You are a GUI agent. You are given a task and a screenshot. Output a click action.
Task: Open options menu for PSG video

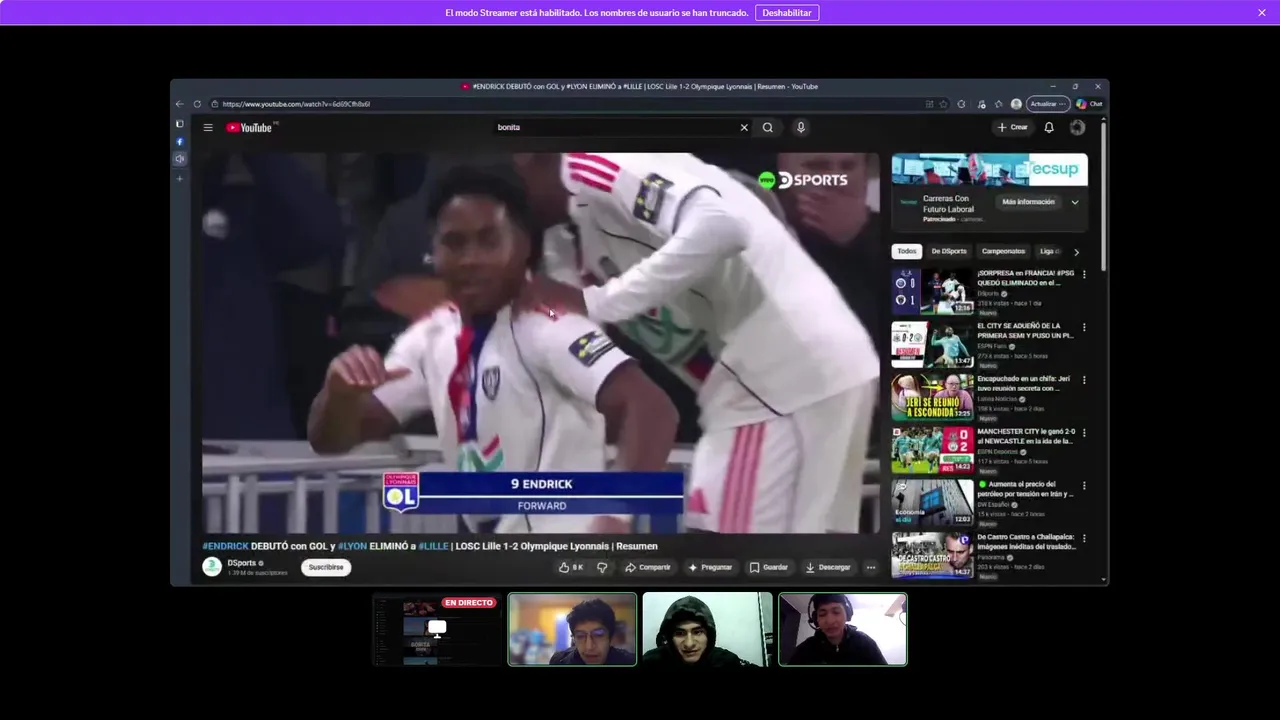tap(1084, 274)
